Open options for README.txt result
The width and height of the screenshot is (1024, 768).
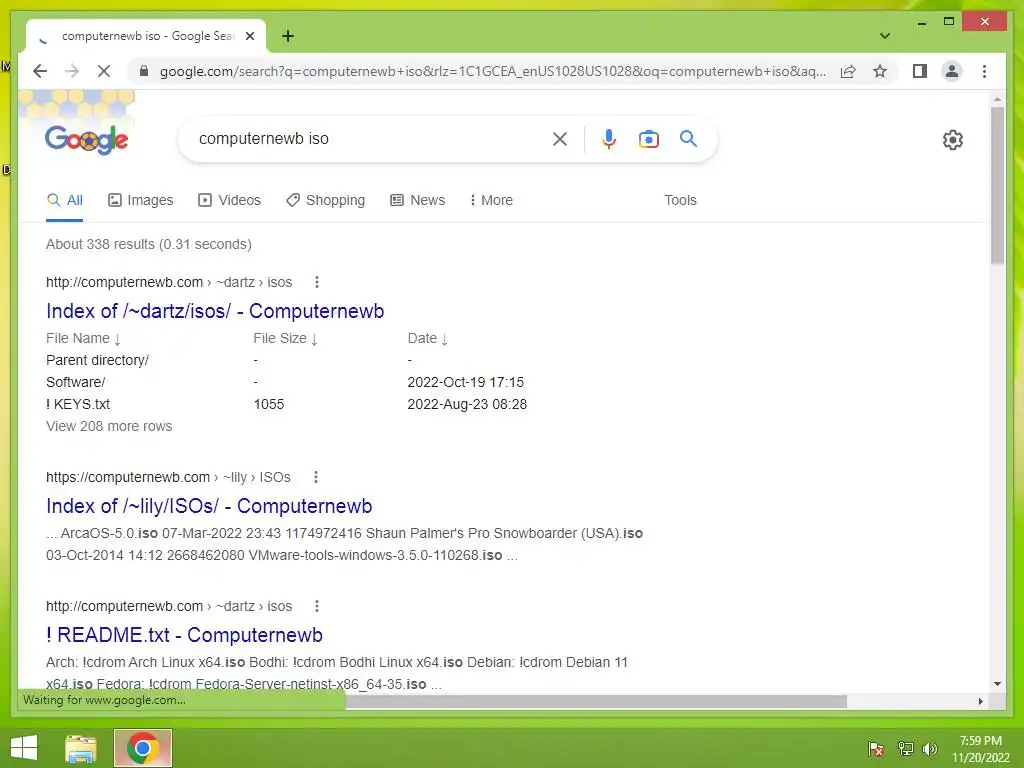[x=317, y=606]
